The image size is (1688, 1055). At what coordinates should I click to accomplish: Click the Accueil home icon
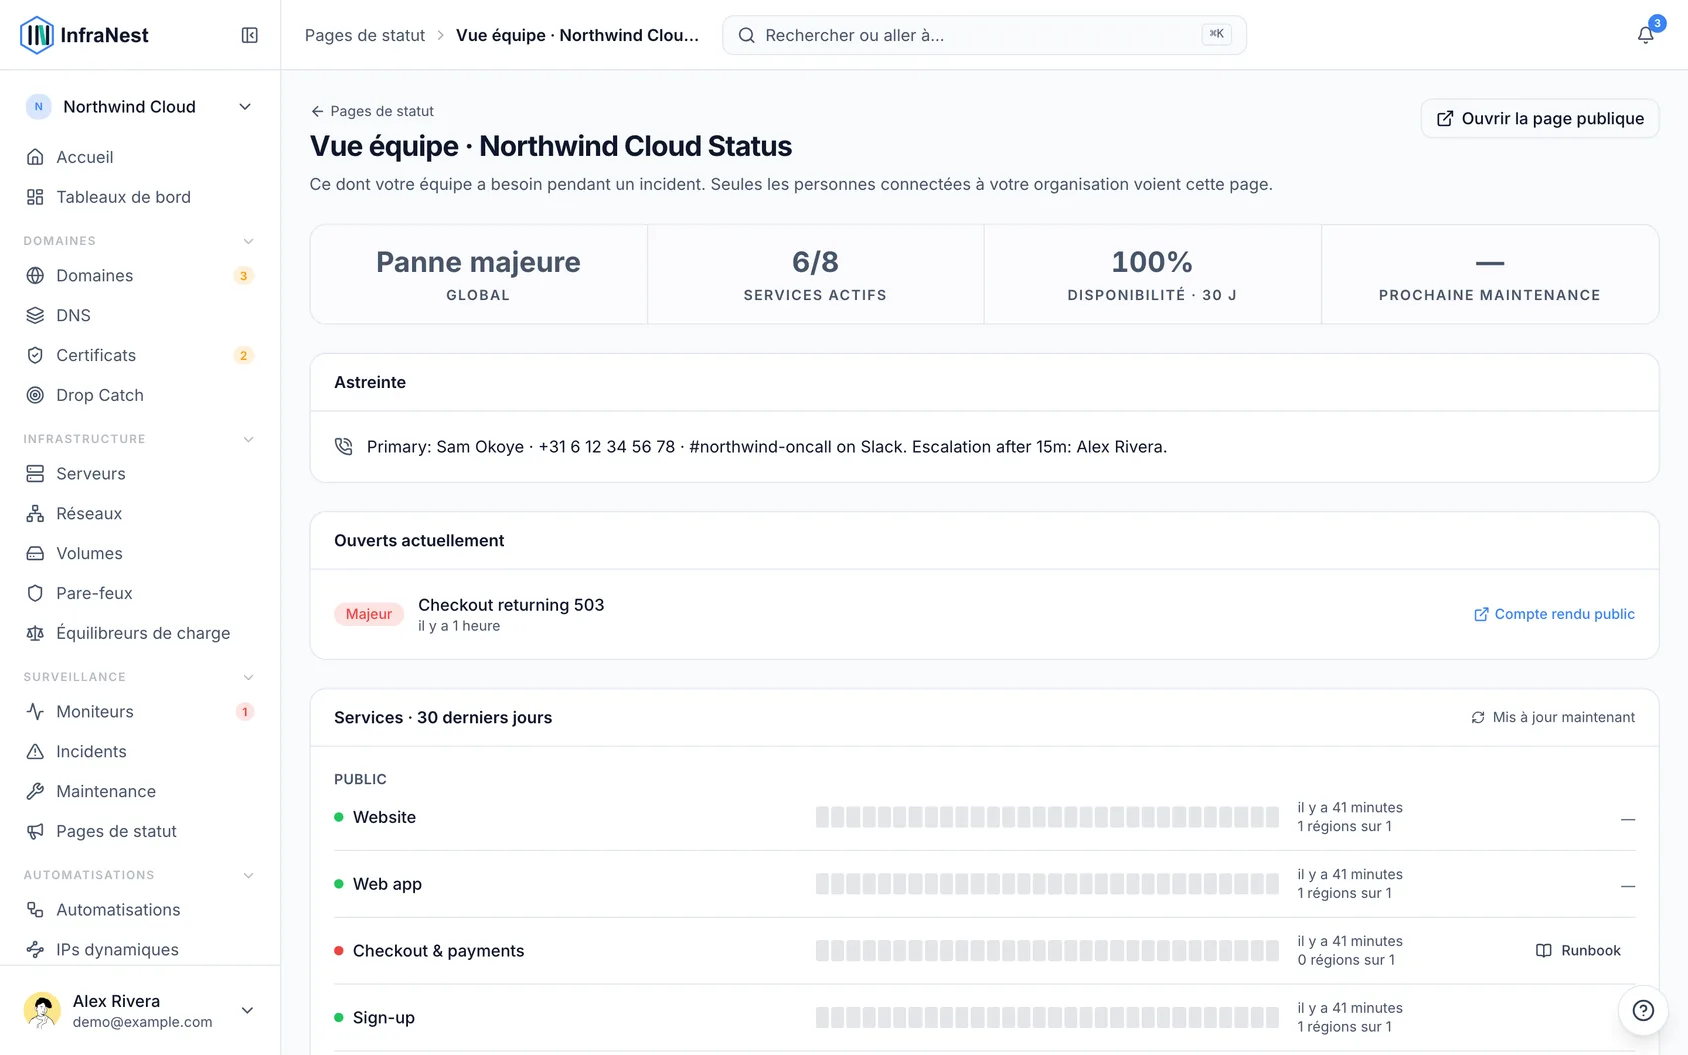coord(35,157)
